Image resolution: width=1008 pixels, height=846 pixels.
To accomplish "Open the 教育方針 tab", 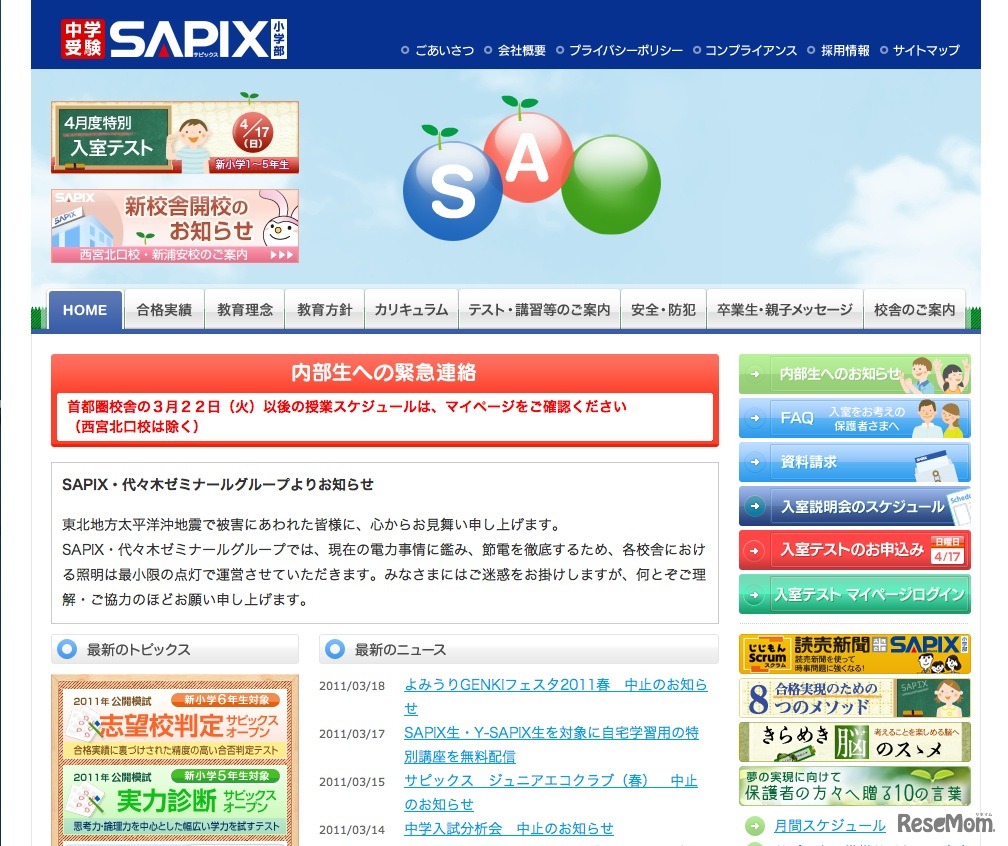I will tap(325, 310).
